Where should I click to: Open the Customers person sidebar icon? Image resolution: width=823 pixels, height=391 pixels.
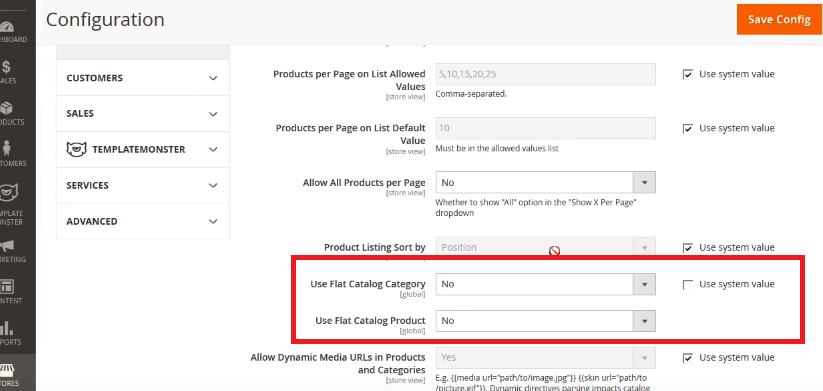(6, 149)
